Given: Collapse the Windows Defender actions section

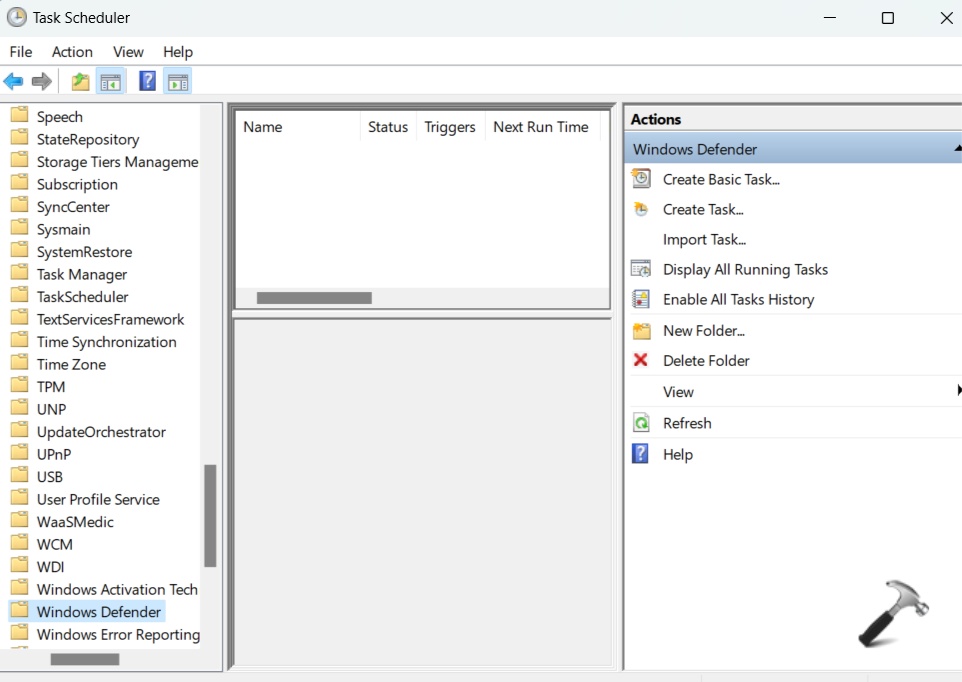Looking at the screenshot, I should tap(957, 148).
